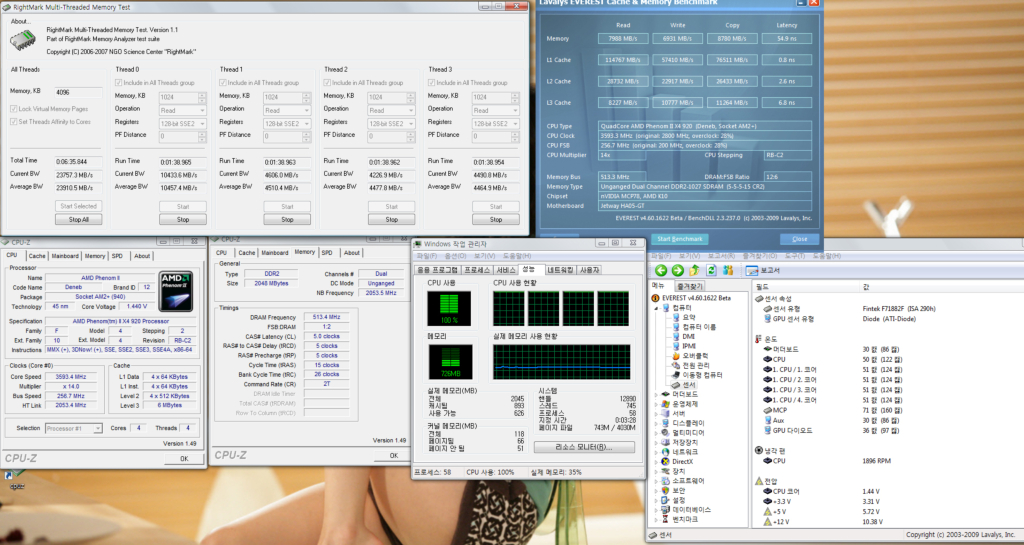Click Thread 3 Stop button
The width and height of the screenshot is (1024, 545).
(x=496, y=220)
